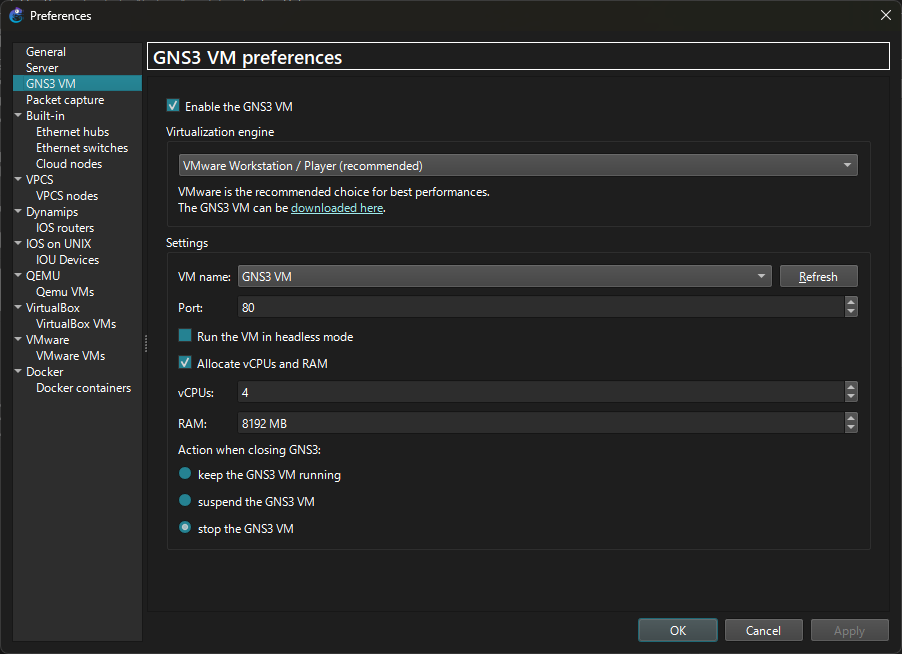Click the Refresh button
Image resolution: width=902 pixels, height=654 pixels.
pyautogui.click(x=819, y=277)
